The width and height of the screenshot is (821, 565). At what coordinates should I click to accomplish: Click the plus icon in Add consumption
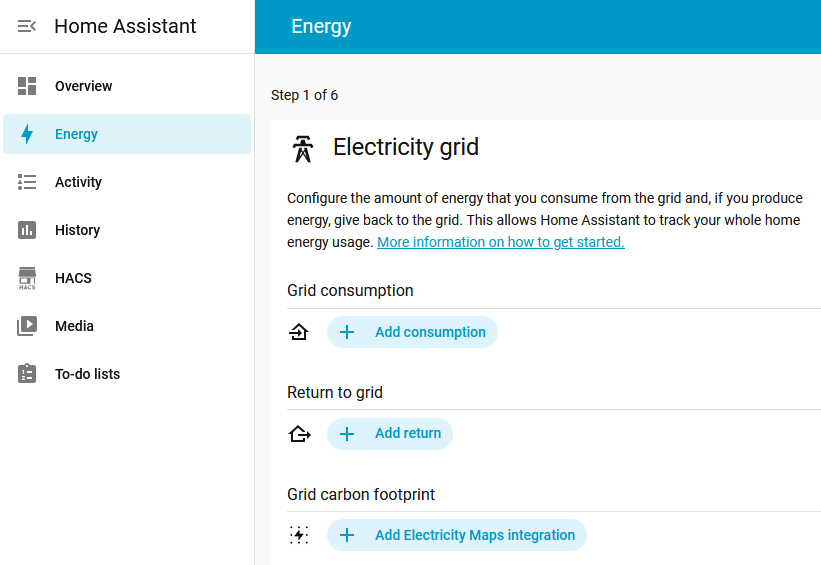[347, 332]
